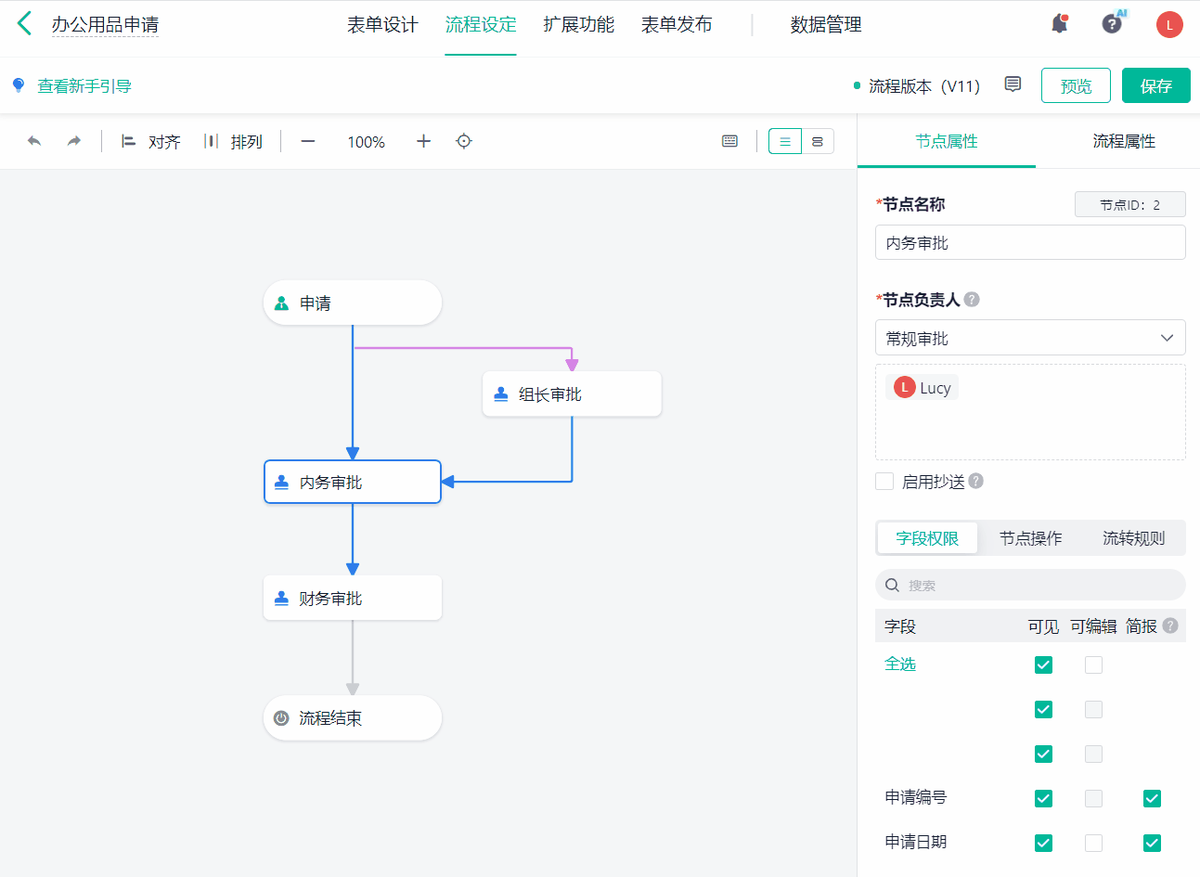Click the 100% zoom level value
Image resolution: width=1200 pixels, height=877 pixels.
click(x=366, y=142)
